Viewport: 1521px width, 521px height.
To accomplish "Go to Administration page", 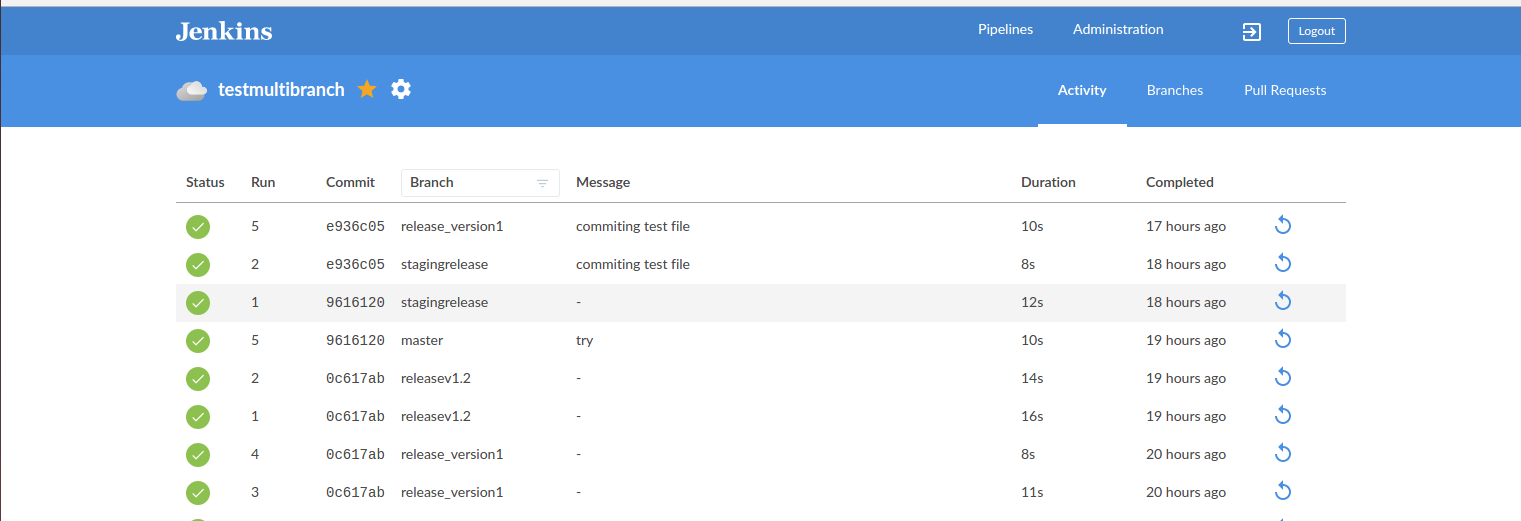I will point(1117,30).
